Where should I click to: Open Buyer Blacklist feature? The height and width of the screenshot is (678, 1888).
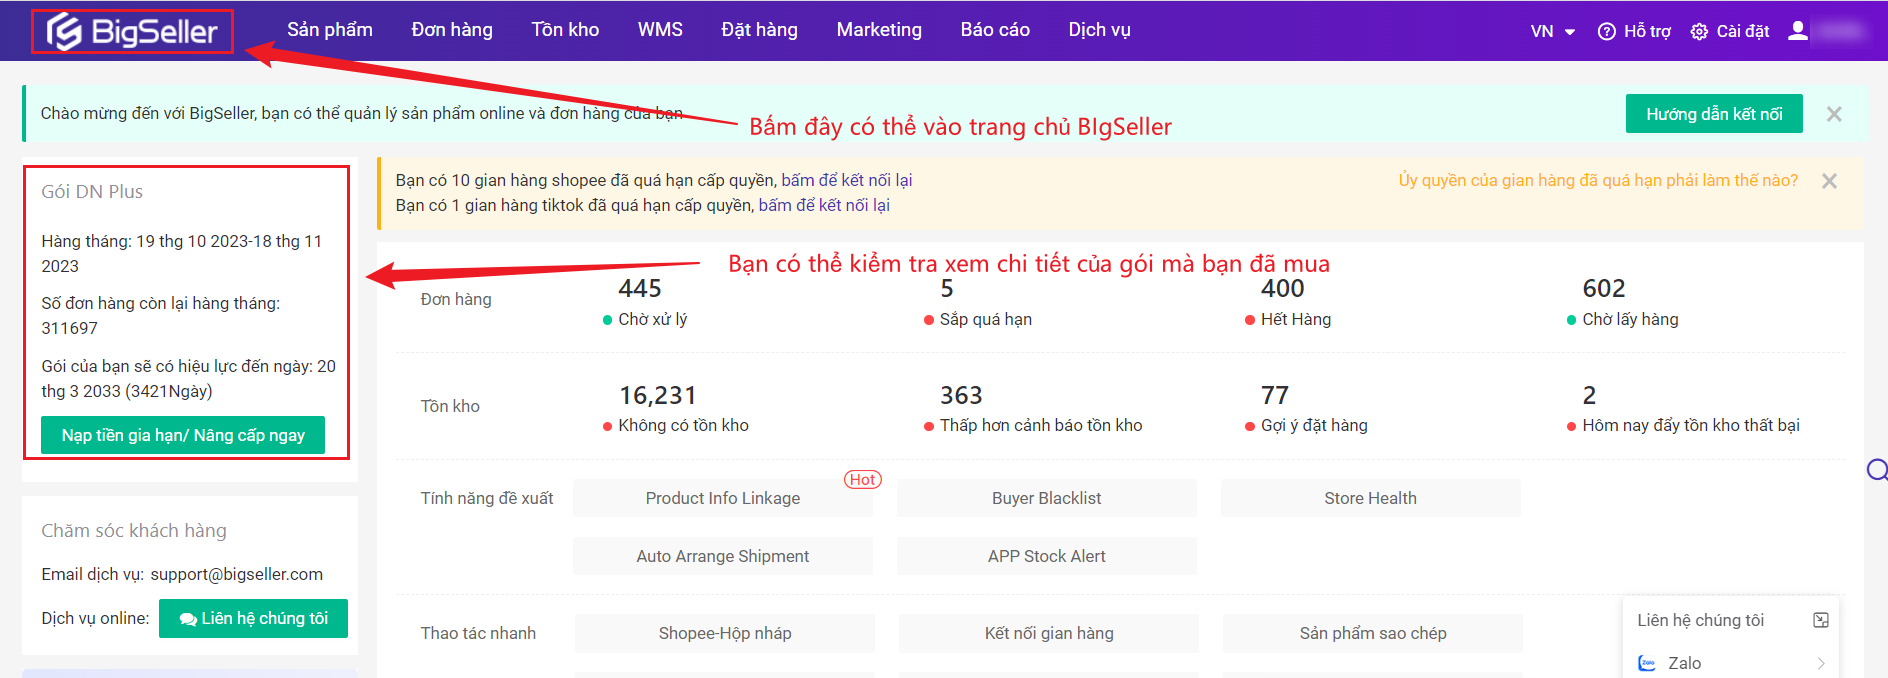[1046, 498]
